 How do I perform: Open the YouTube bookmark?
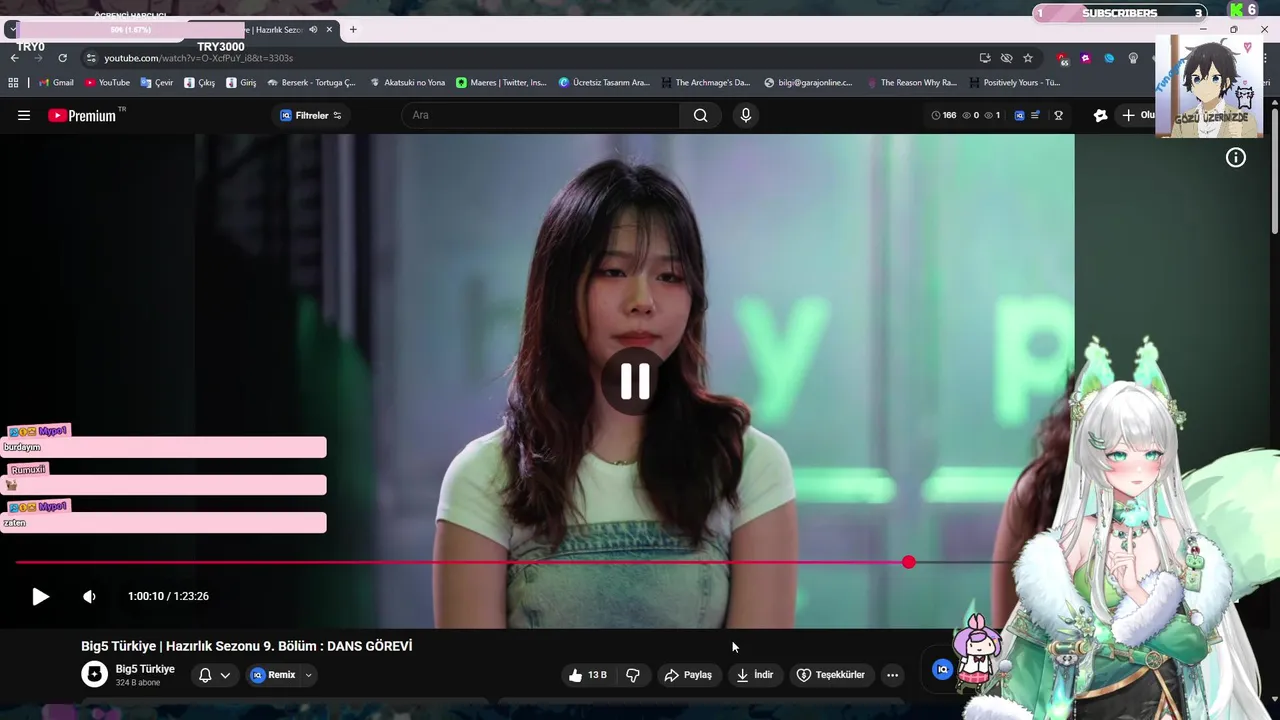107,83
